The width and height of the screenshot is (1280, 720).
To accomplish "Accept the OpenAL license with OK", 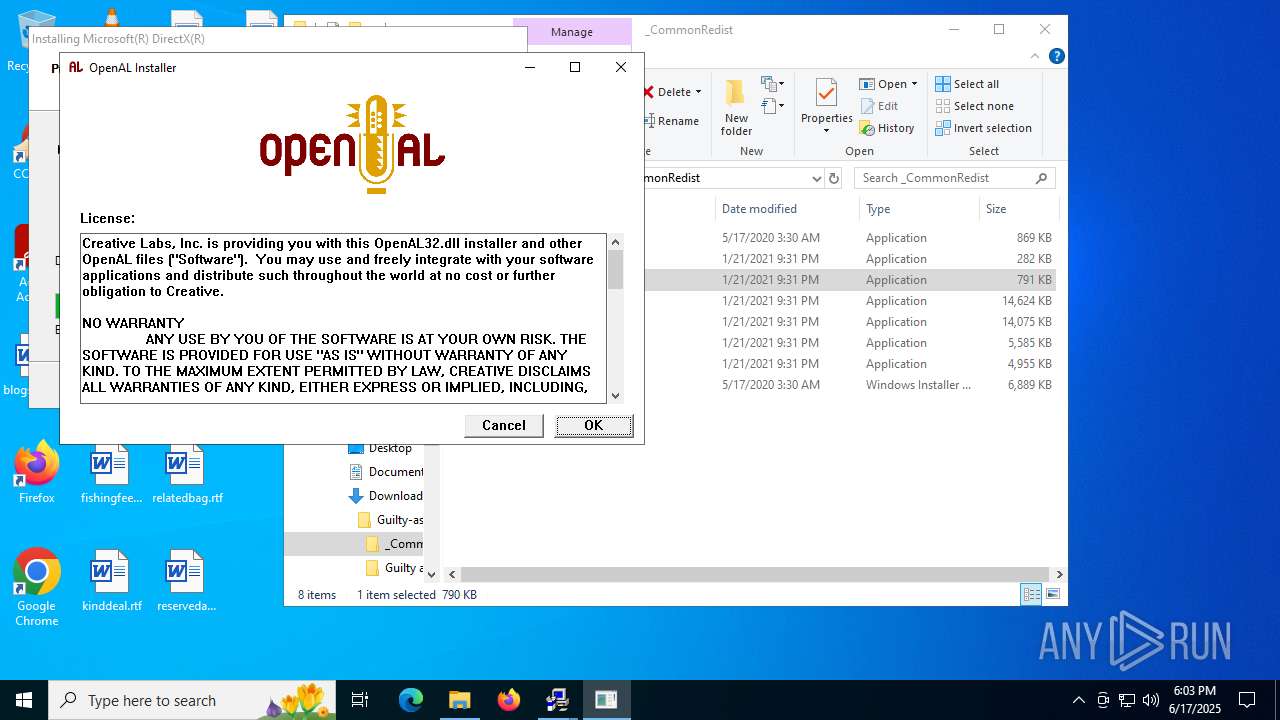I will (594, 425).
